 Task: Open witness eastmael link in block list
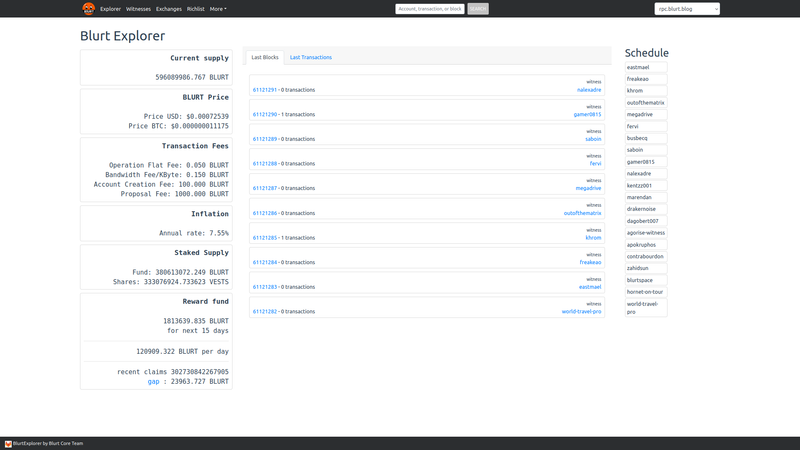[590, 287]
